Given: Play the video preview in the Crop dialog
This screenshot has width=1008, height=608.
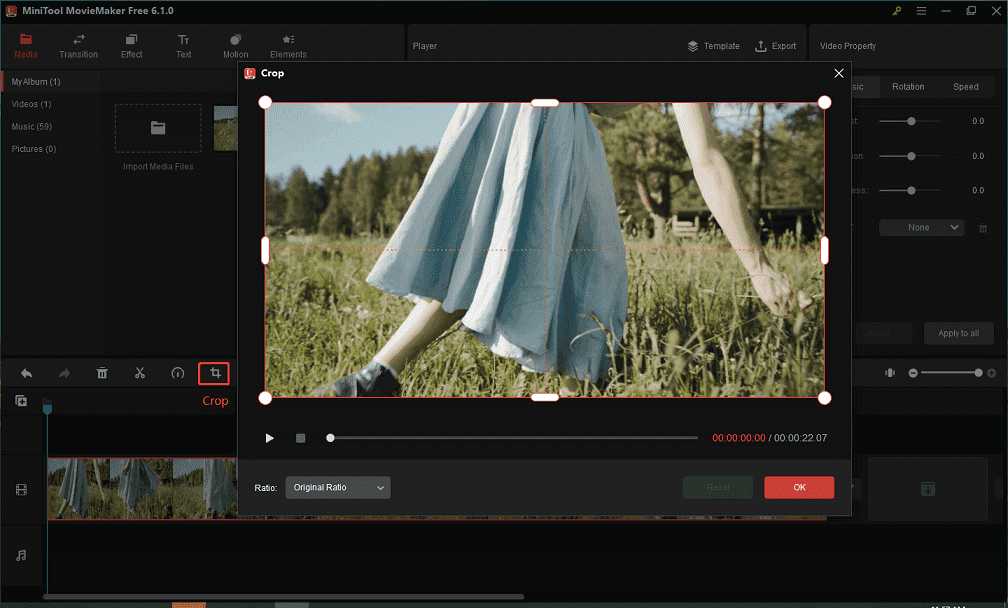Looking at the screenshot, I should click(x=269, y=438).
